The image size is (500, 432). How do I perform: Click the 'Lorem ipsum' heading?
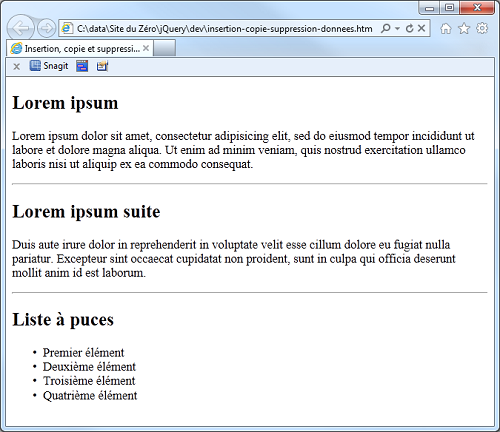pyautogui.click(x=65, y=102)
